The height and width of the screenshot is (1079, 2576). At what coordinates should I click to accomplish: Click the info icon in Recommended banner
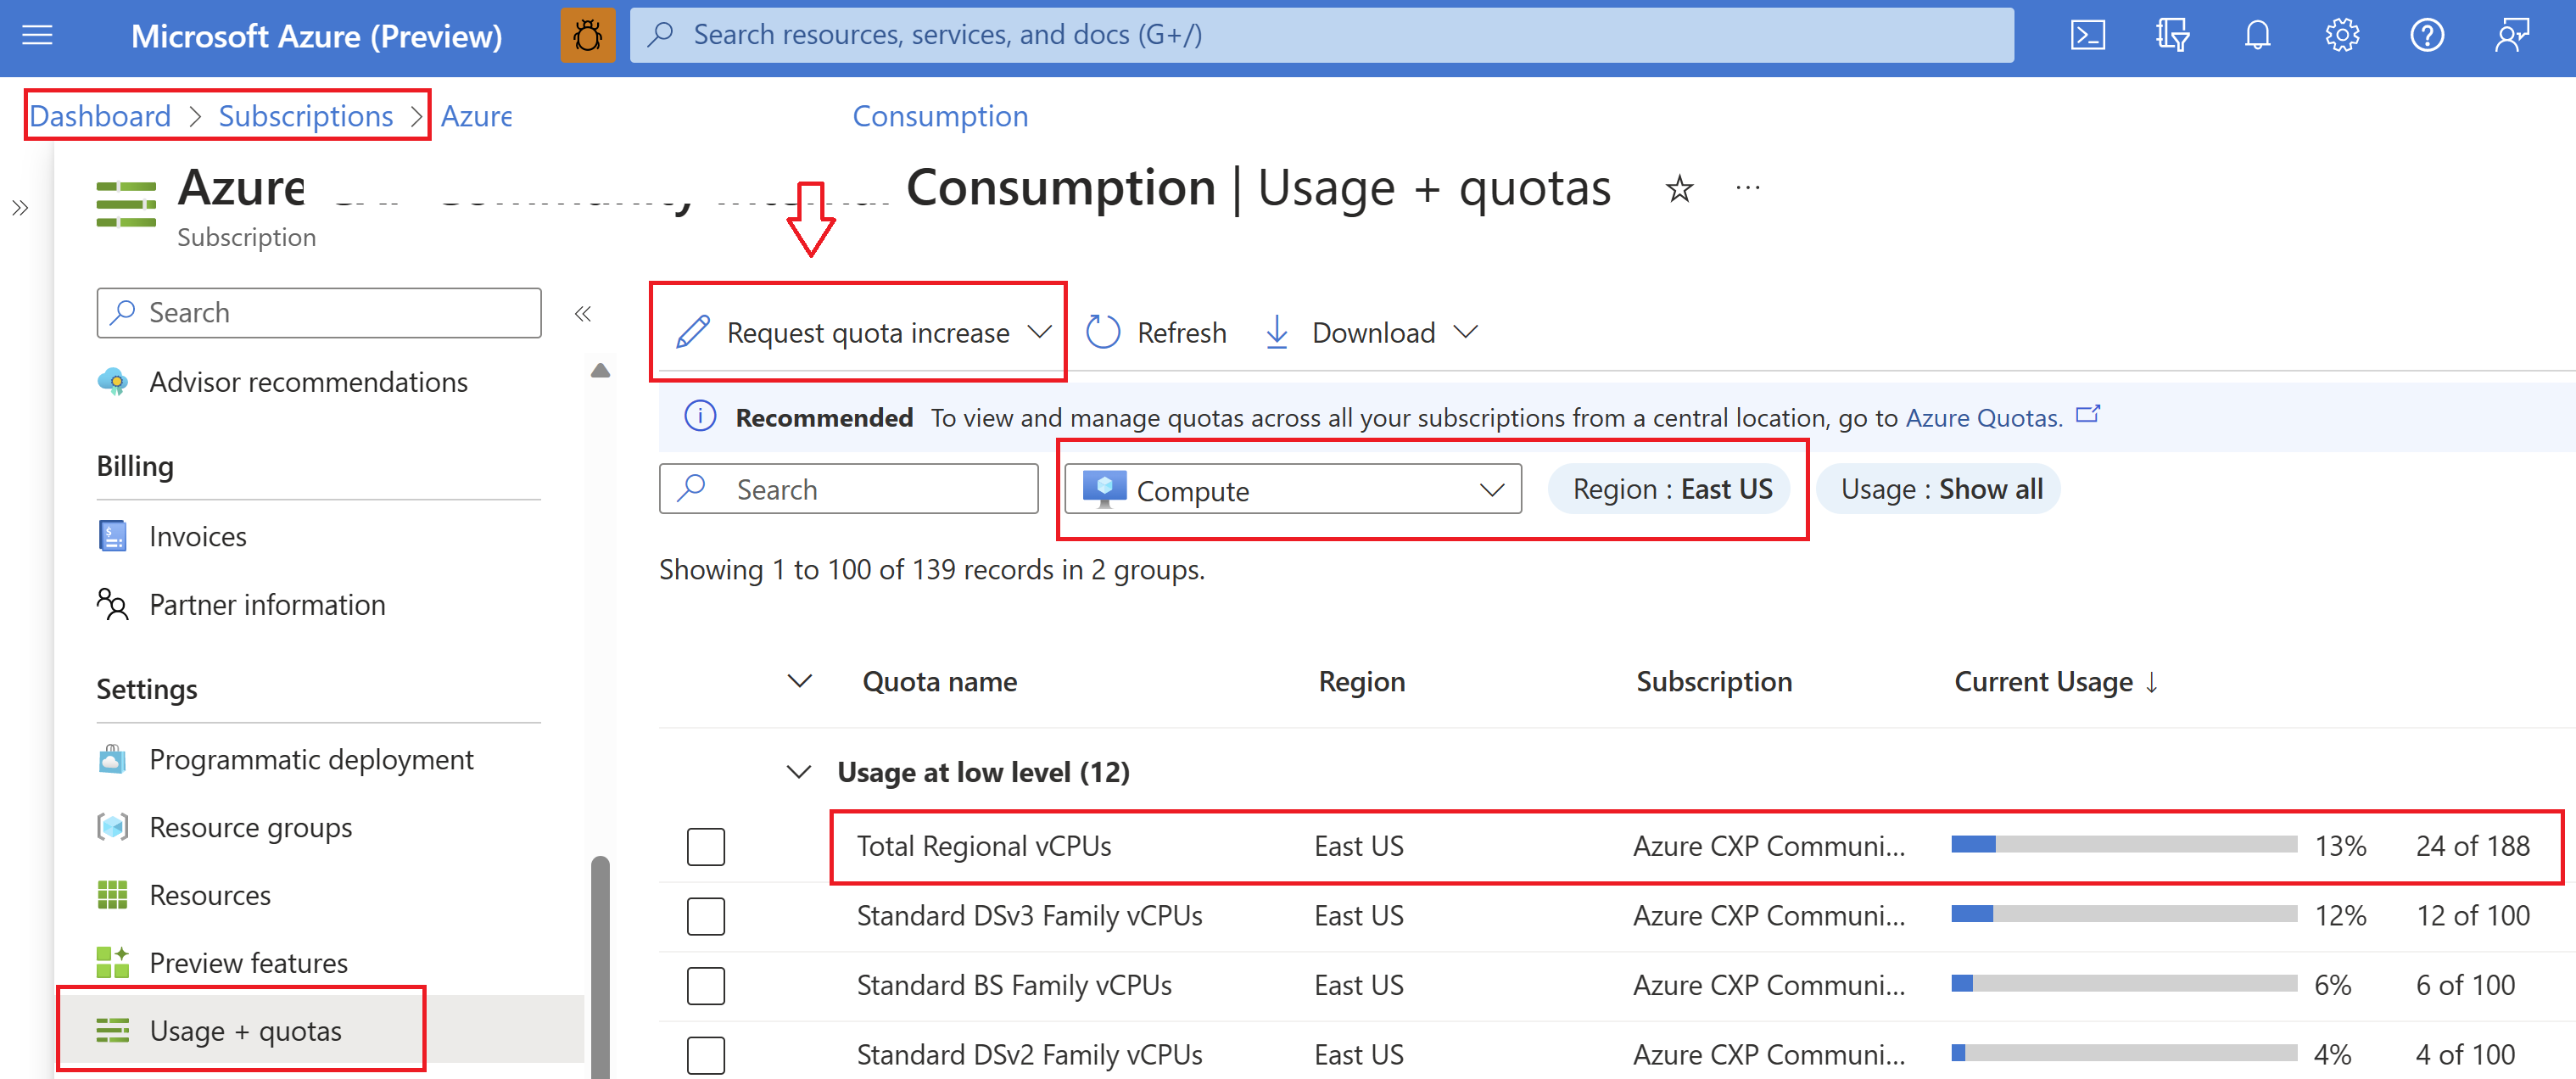700,416
